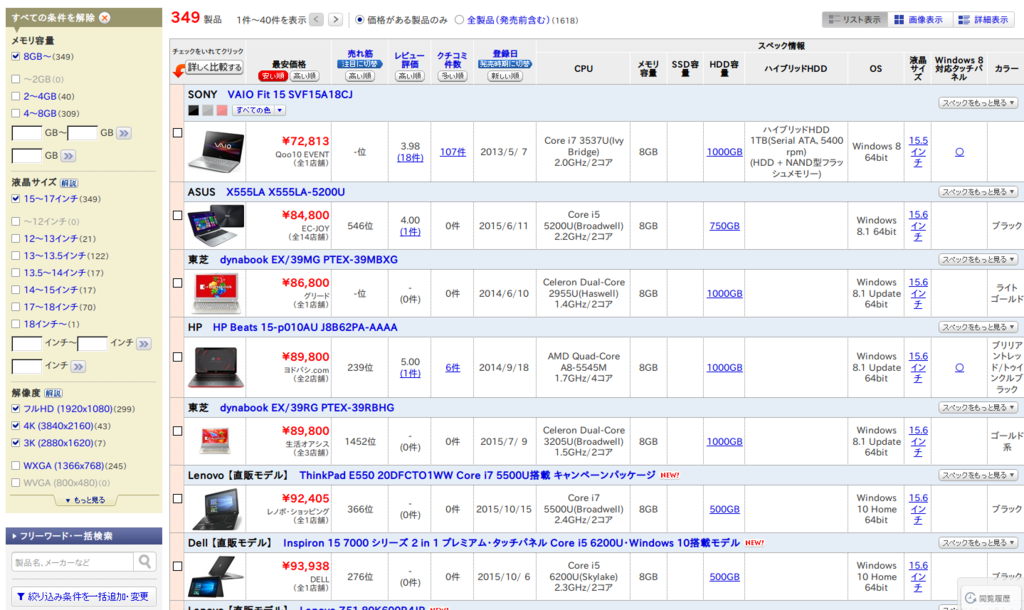The width and height of the screenshot is (1024, 610).
Task: Open HP Beats 15 red laptop thumbnail
Action: (216, 368)
